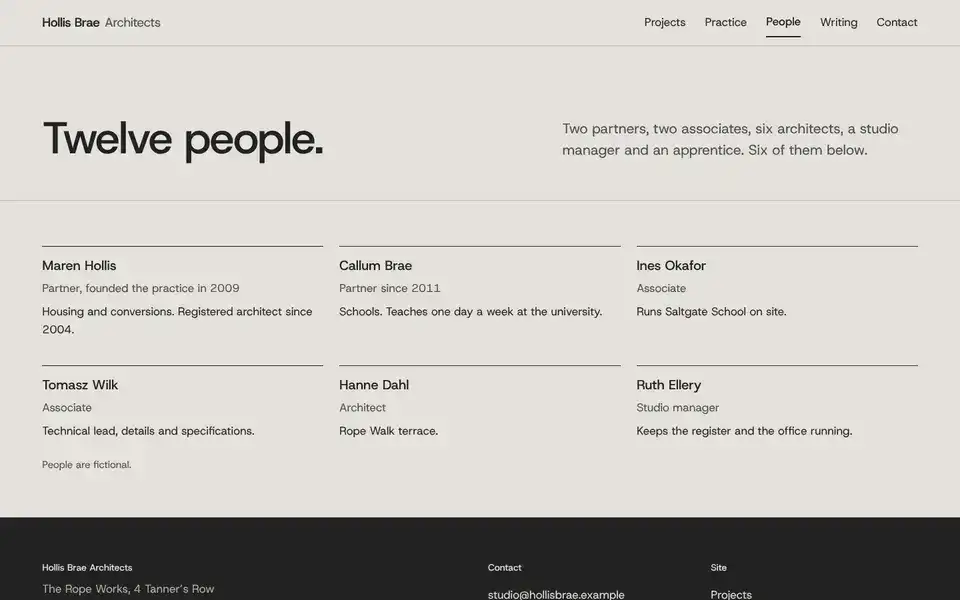Open the Projects page in the top navigation

(664, 22)
